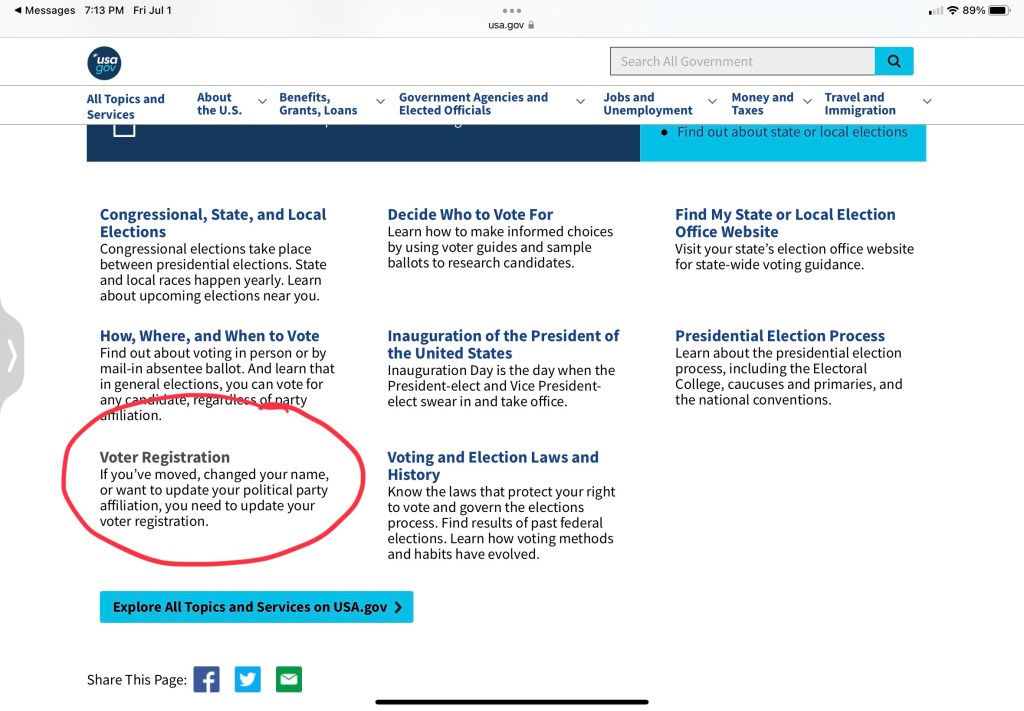Expand Benefits, Grants, Loans menu chevron
Viewport: 1024px width, 711px height.
[380, 101]
